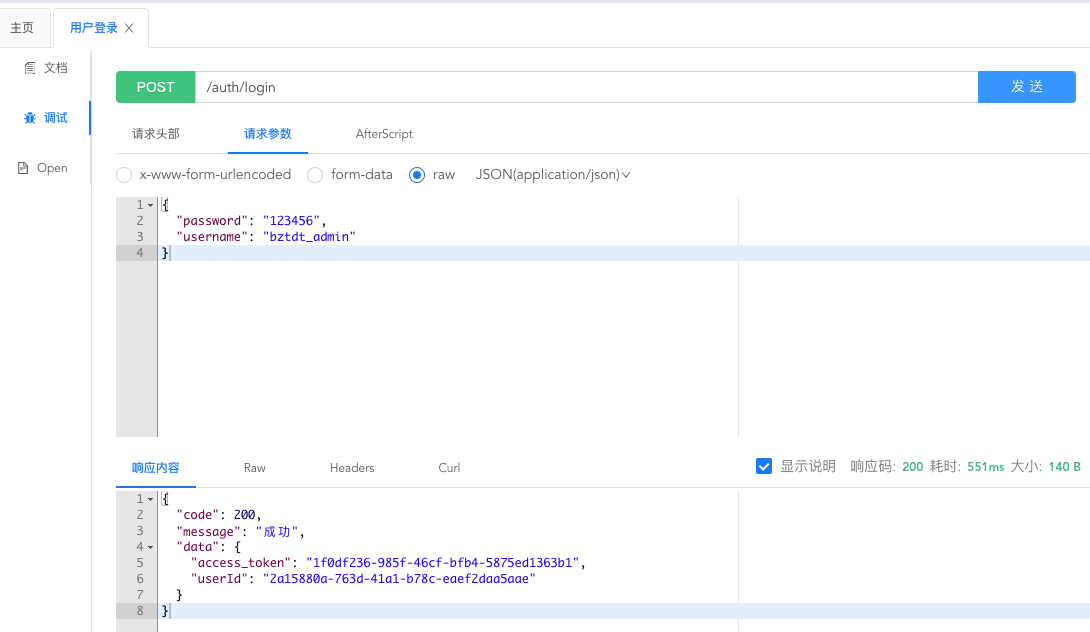
Task: Click the 发送 send button
Action: tap(1026, 87)
